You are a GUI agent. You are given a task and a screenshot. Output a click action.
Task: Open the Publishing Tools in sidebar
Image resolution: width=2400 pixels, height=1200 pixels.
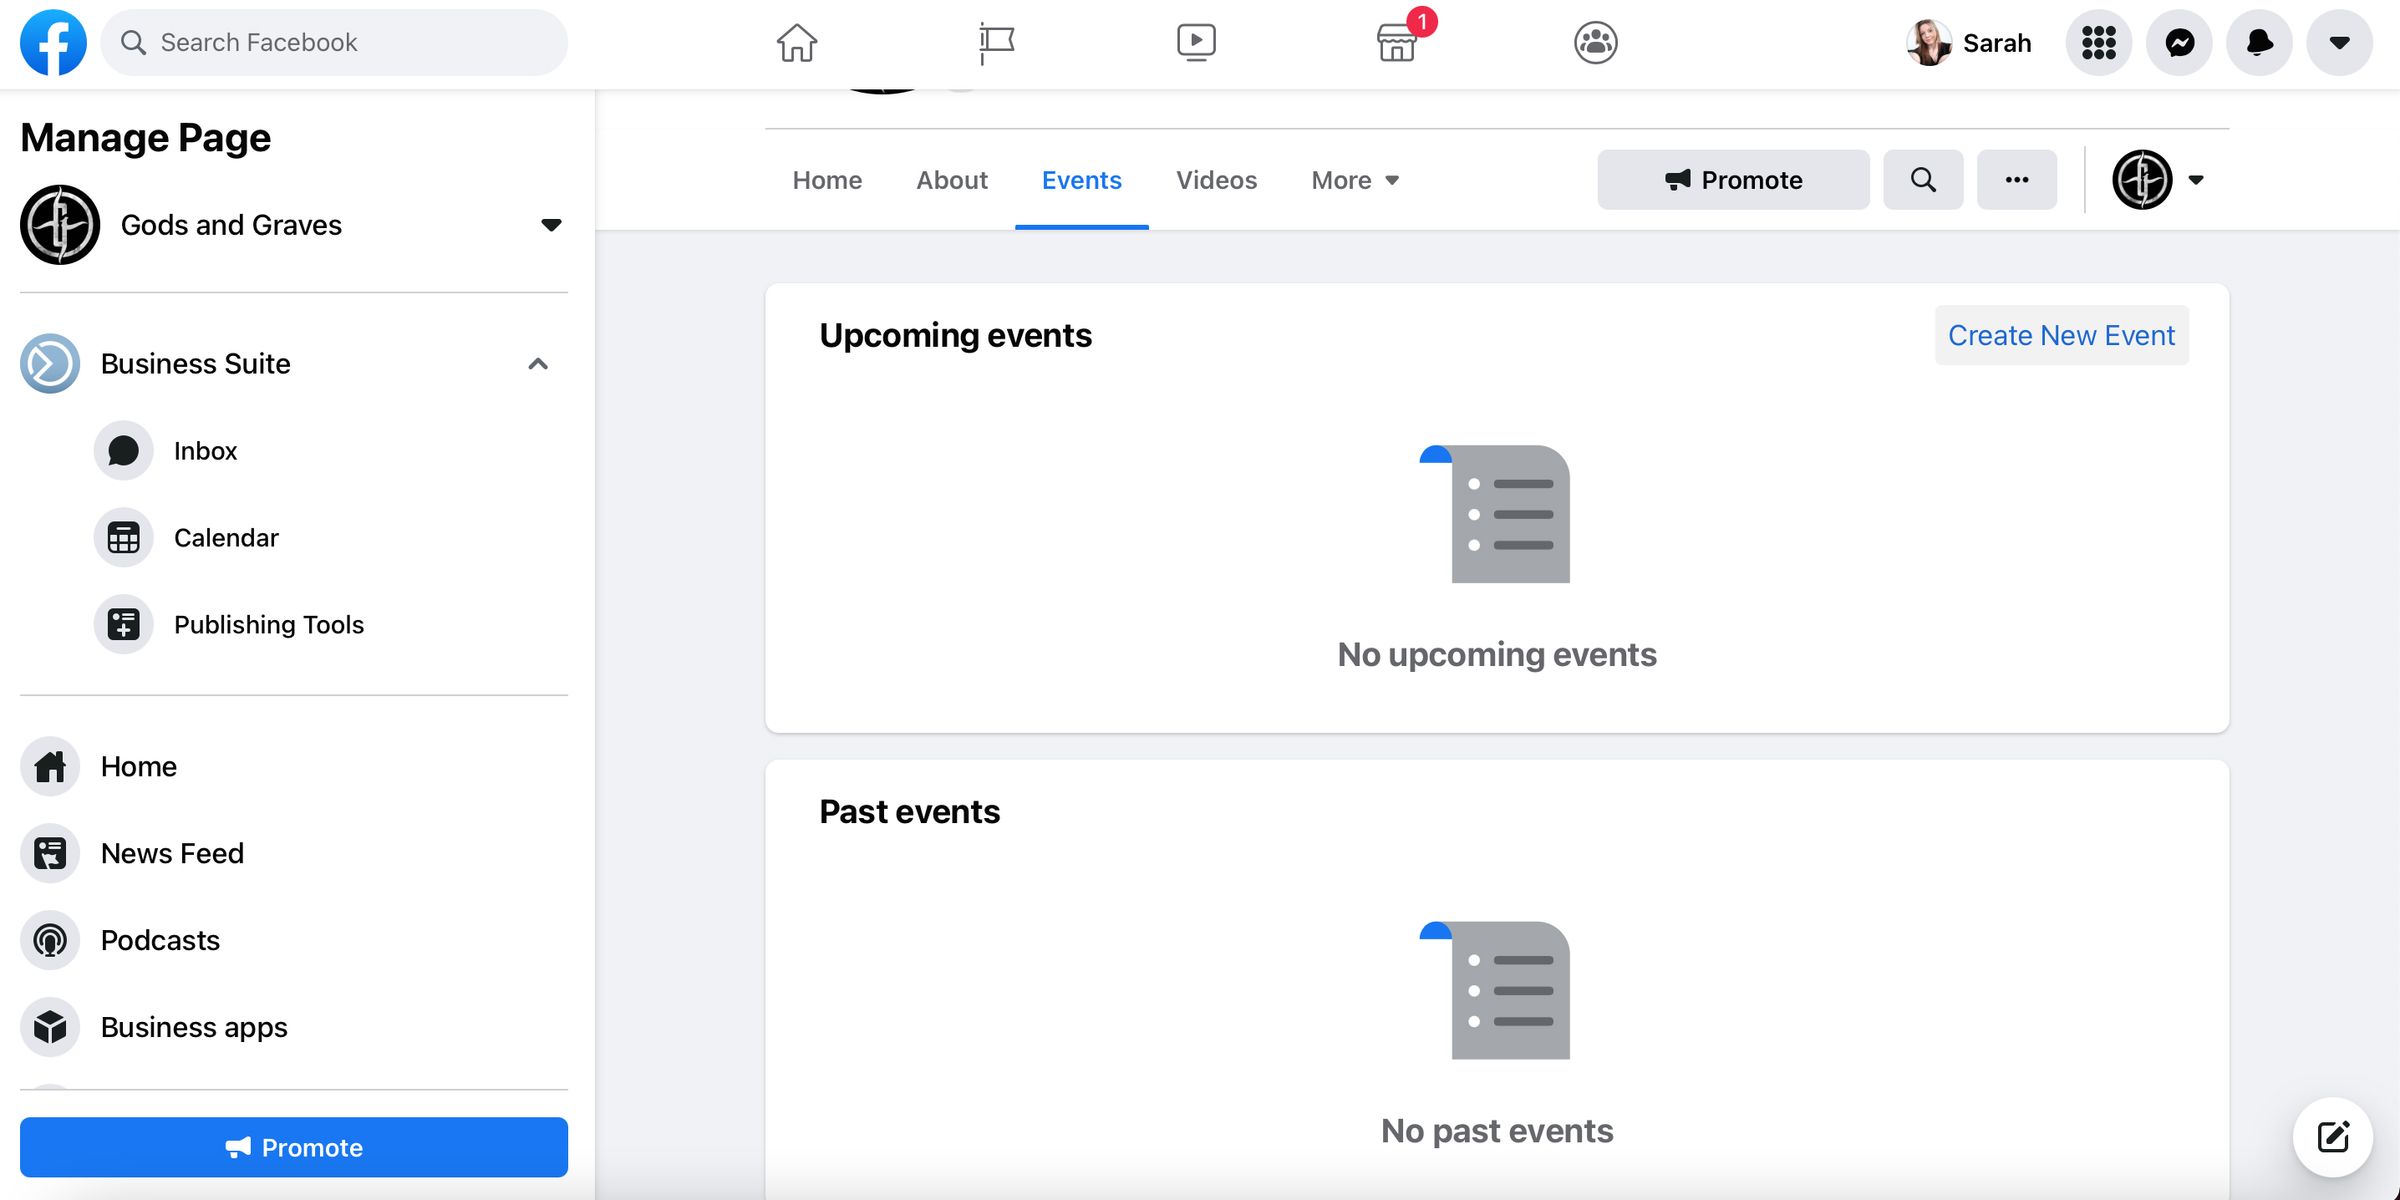(269, 624)
